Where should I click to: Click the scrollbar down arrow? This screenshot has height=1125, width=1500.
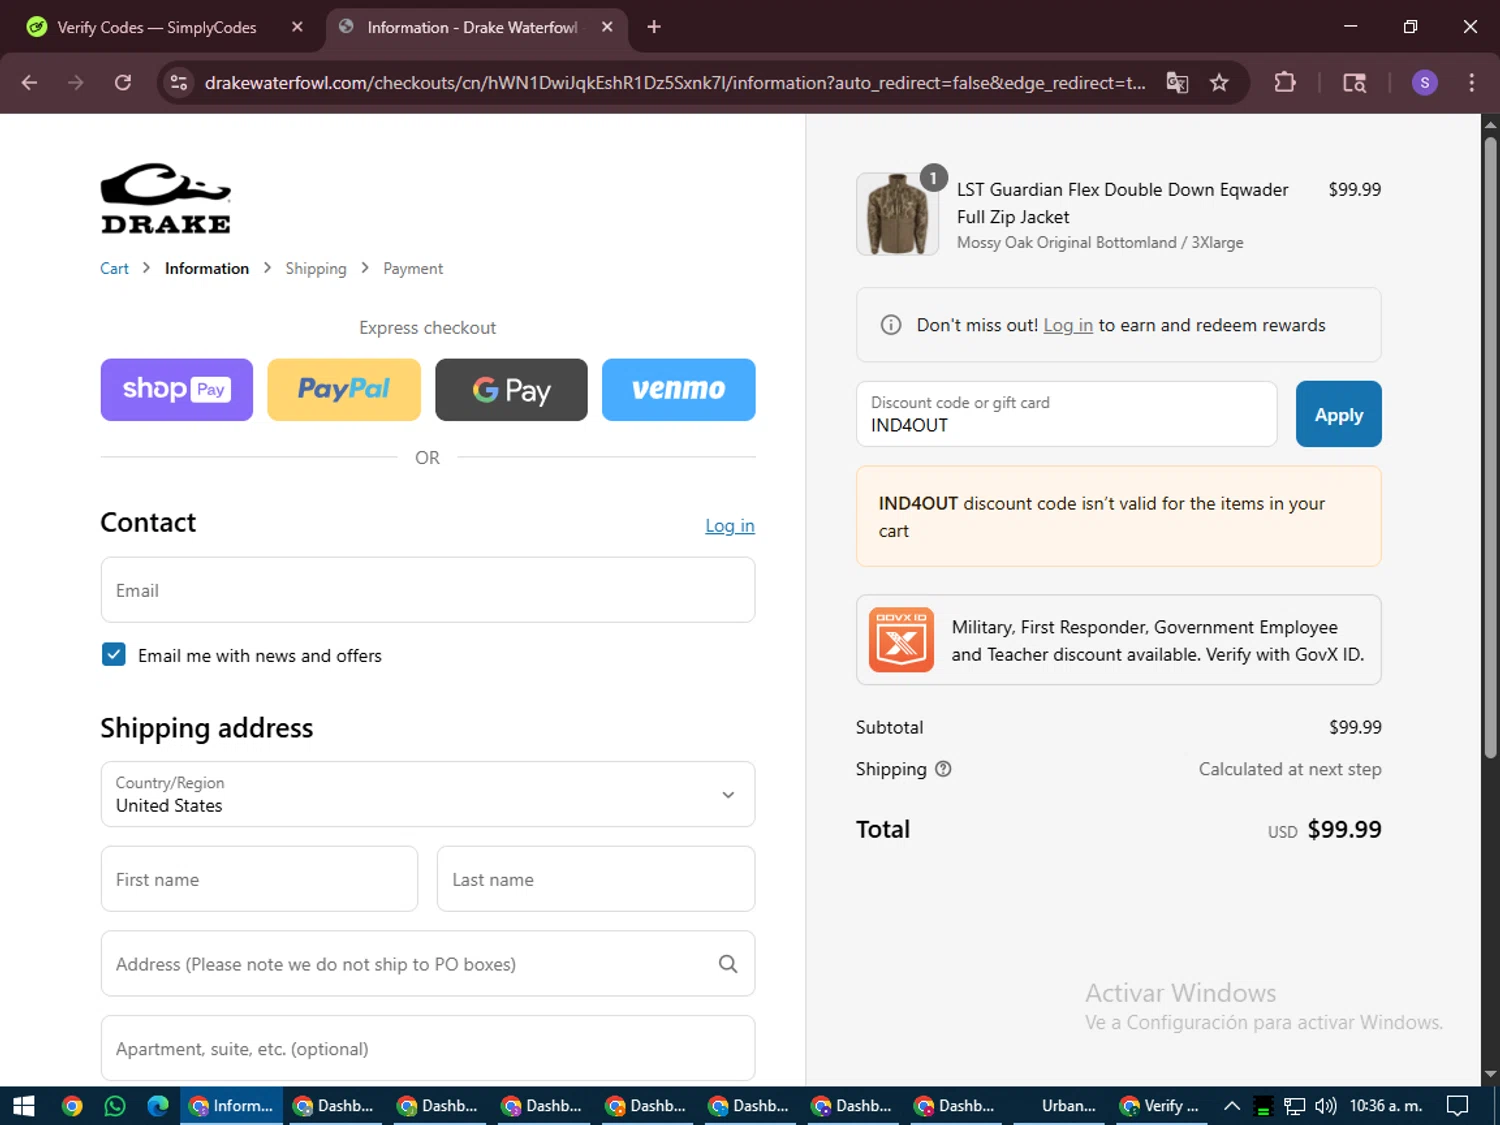[1490, 1075]
